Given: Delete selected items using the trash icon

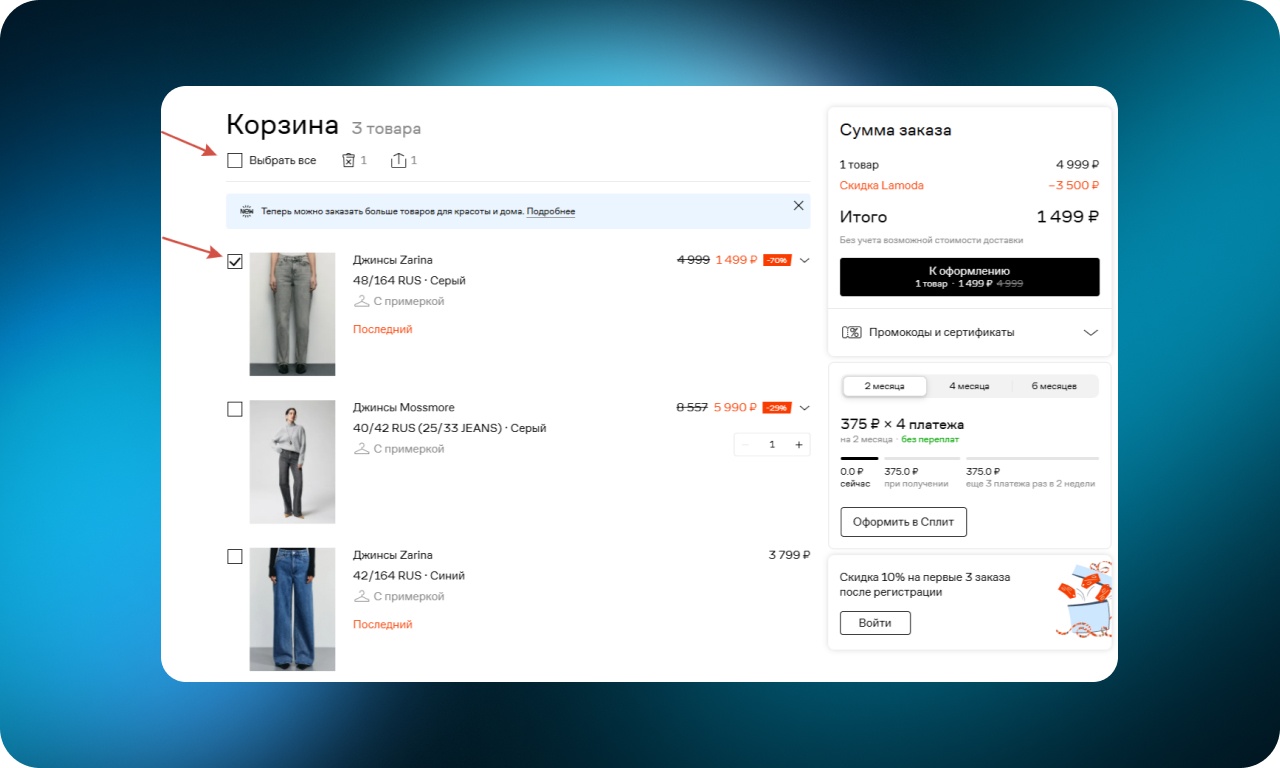Looking at the screenshot, I should point(349,160).
